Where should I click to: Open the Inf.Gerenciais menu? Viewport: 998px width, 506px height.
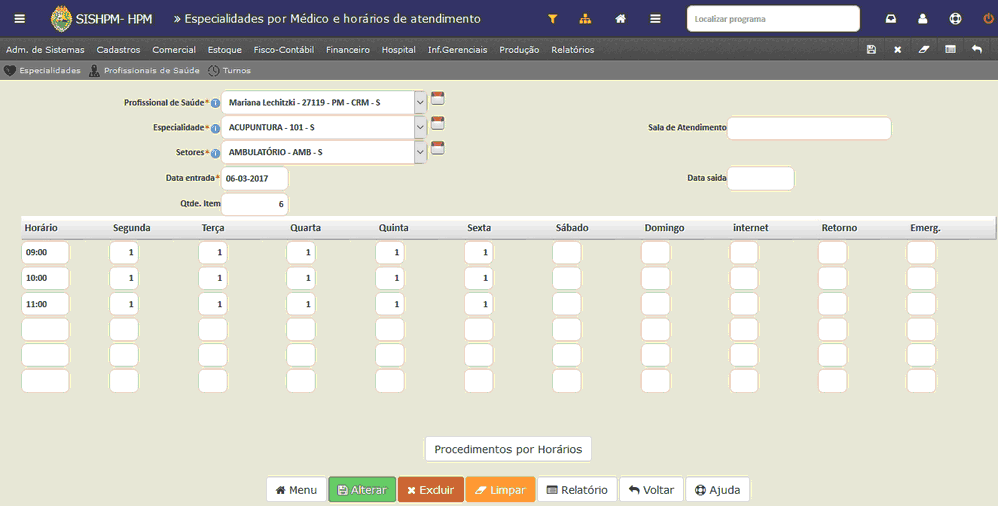point(458,50)
